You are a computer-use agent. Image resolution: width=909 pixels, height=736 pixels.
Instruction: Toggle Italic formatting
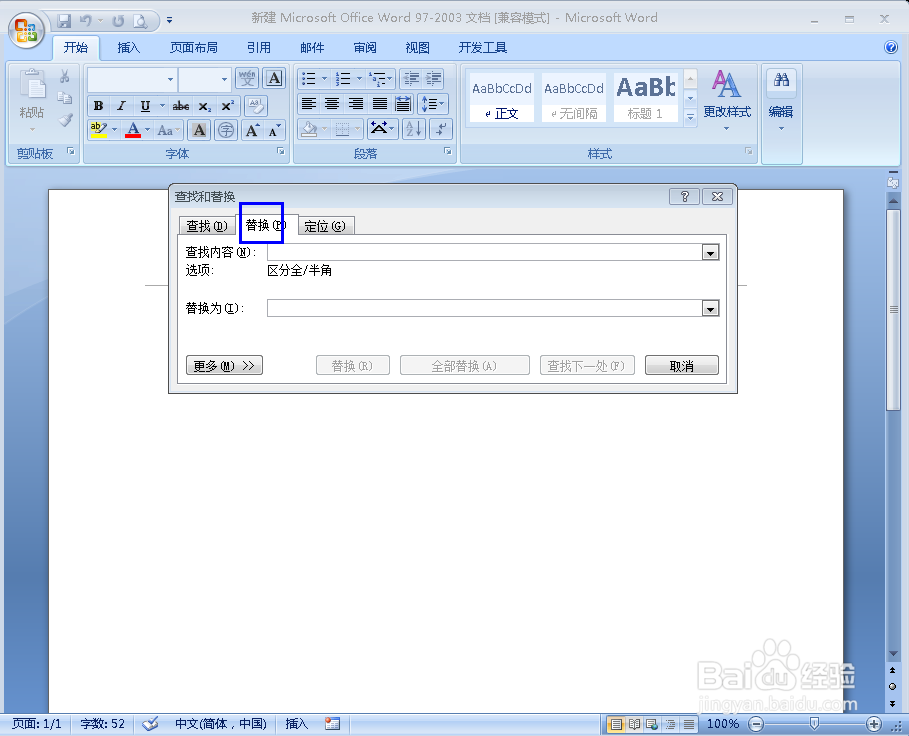pyautogui.click(x=121, y=105)
